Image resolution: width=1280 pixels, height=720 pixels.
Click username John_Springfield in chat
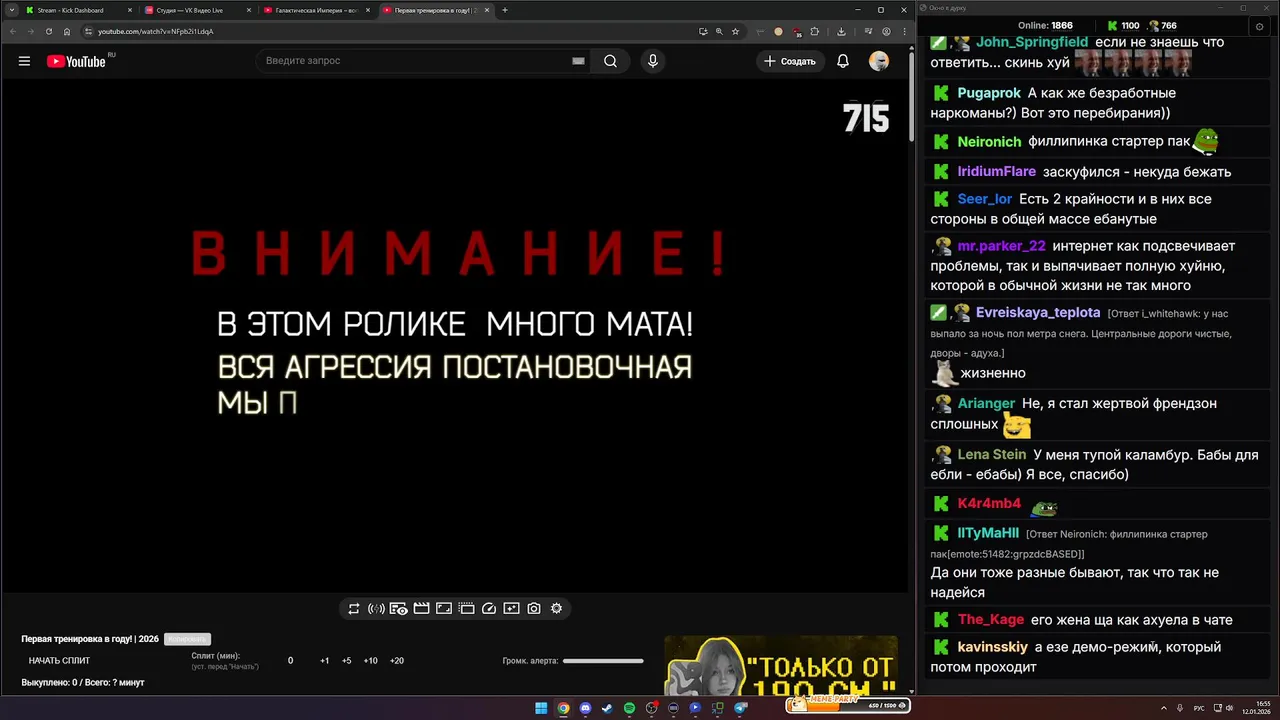[x=1032, y=42]
